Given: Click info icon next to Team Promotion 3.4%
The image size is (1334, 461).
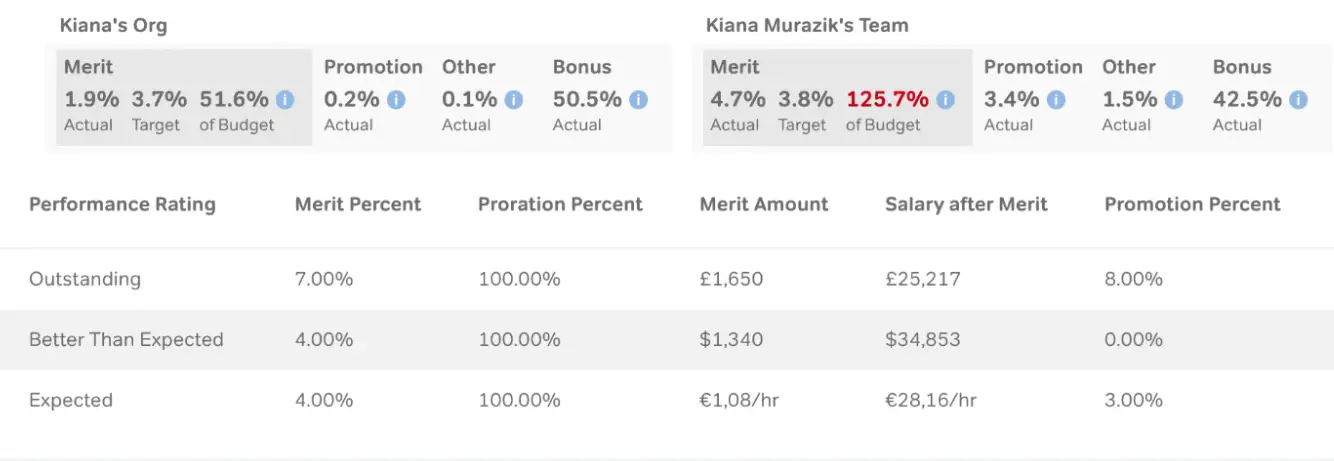Looking at the screenshot, I should (x=1055, y=100).
